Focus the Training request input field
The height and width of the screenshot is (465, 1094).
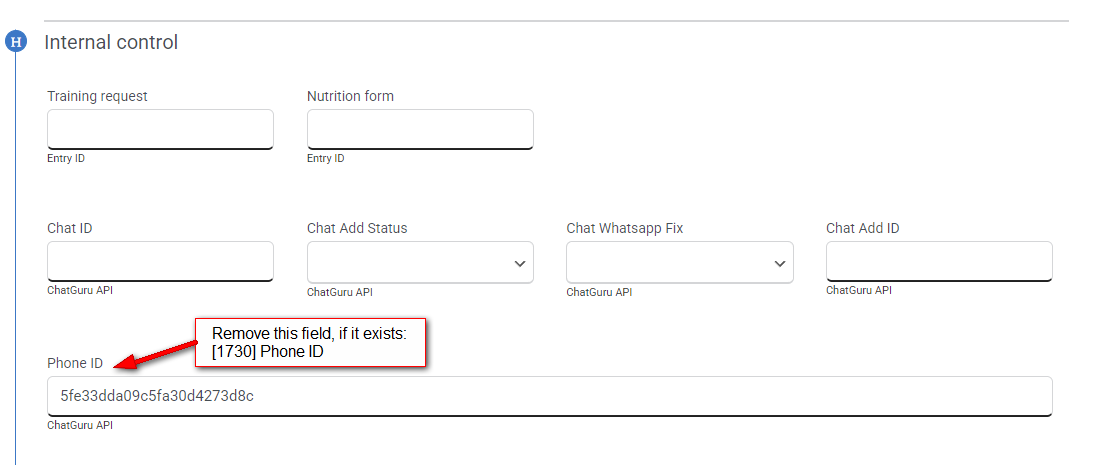coord(160,129)
